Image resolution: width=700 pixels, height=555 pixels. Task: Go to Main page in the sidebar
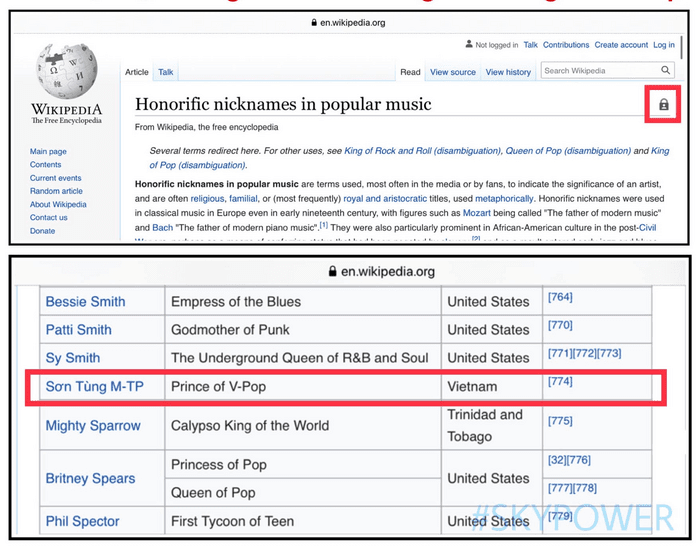[48, 151]
